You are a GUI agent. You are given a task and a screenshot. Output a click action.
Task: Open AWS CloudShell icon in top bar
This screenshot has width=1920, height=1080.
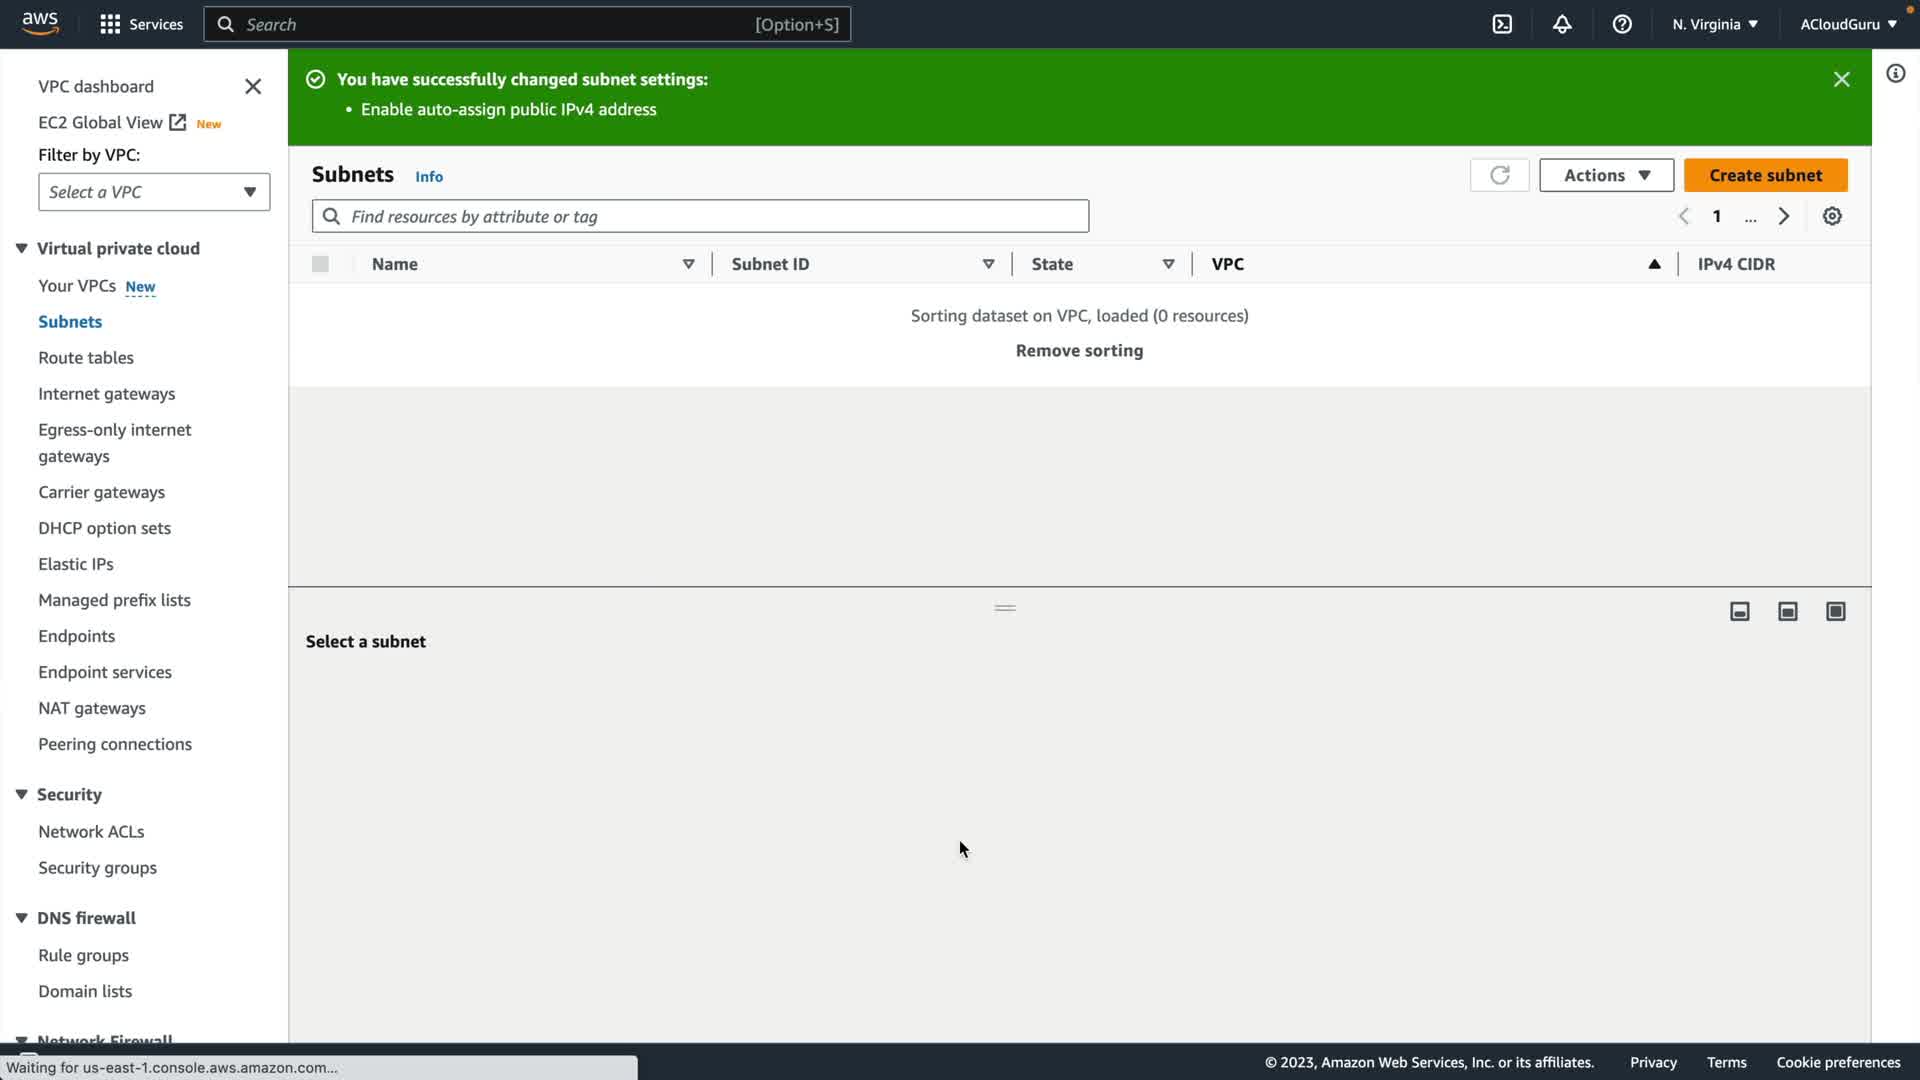tap(1502, 24)
